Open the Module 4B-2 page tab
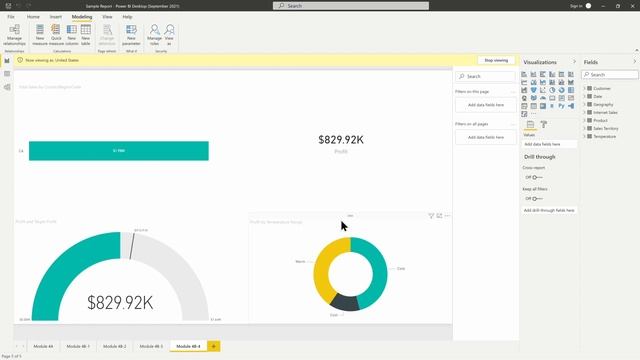The width and height of the screenshot is (640, 360). pyautogui.click(x=115, y=346)
